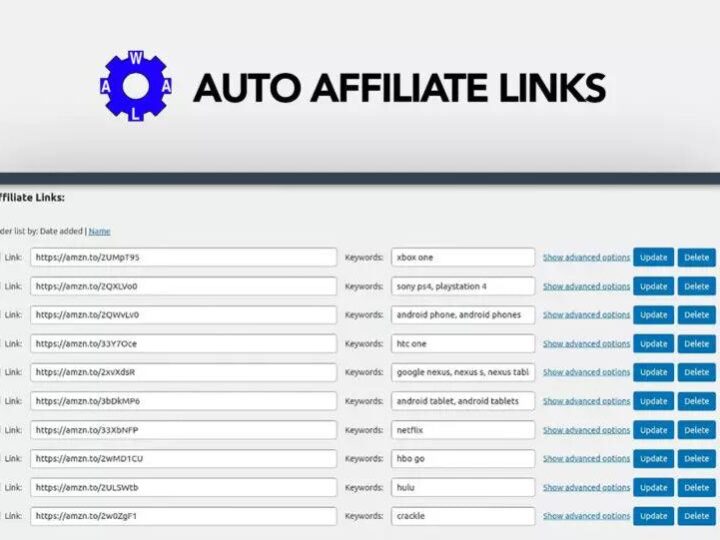Update the hbo go affiliate link
Image resolution: width=720 pixels, height=540 pixels.
tap(653, 458)
